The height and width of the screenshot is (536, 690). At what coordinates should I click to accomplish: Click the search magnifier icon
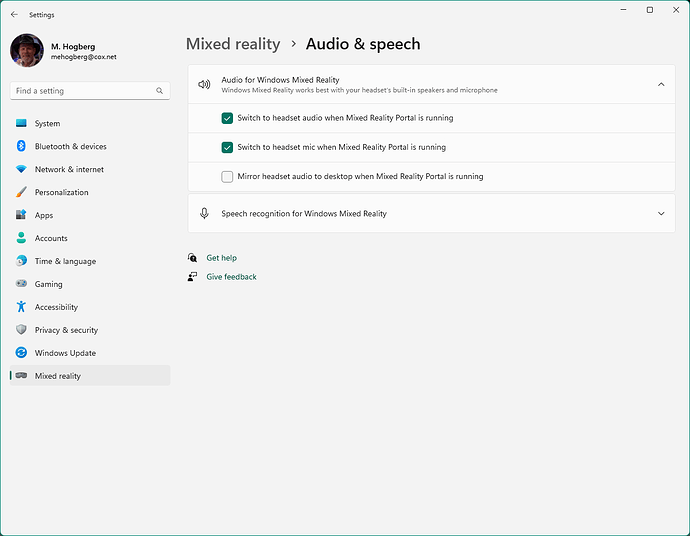(x=160, y=91)
